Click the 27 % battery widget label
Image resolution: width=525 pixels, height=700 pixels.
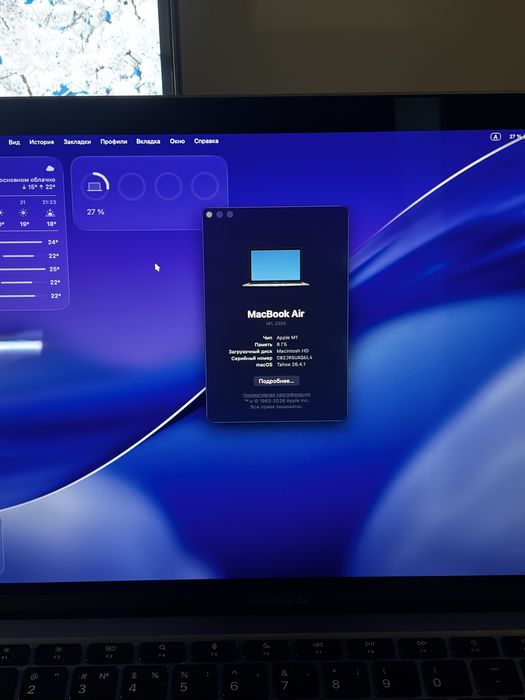96,212
